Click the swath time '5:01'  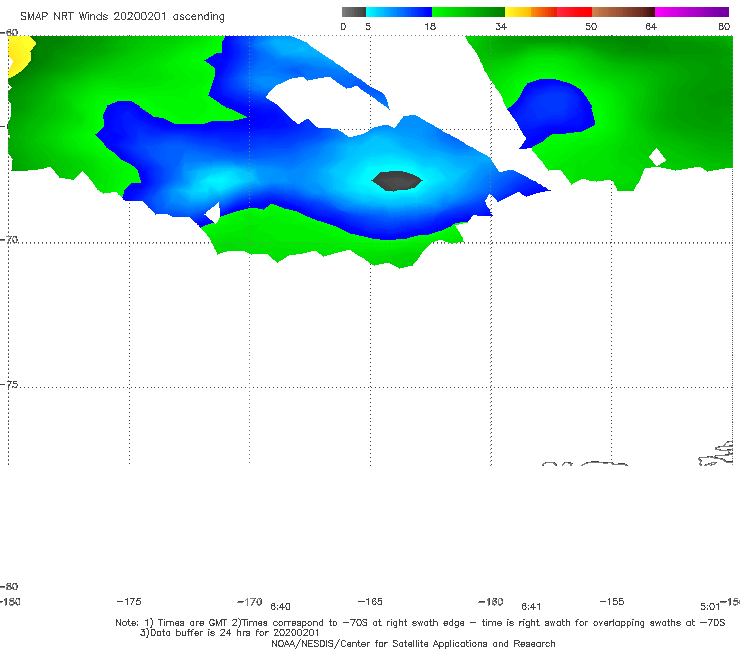tap(710, 607)
